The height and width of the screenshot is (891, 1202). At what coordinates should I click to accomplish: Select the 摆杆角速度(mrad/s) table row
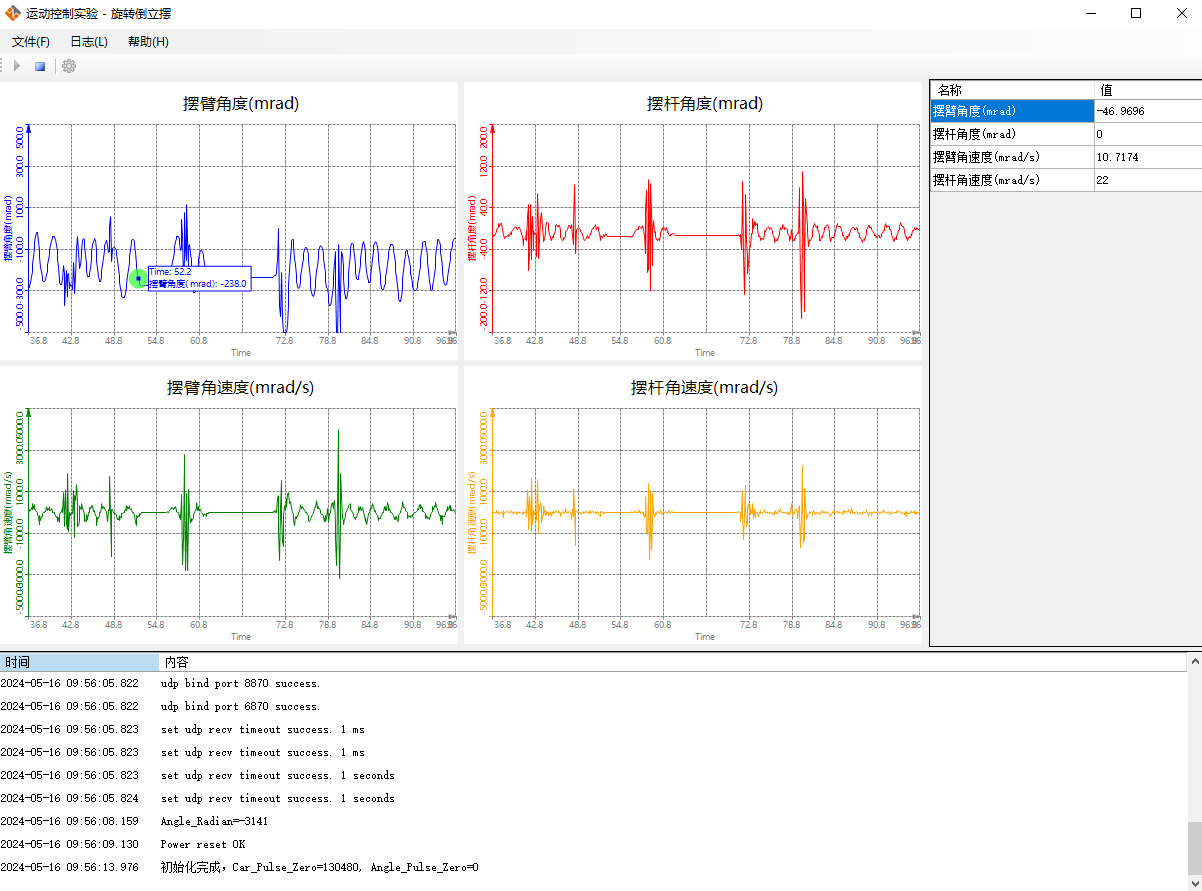tap(1012, 180)
